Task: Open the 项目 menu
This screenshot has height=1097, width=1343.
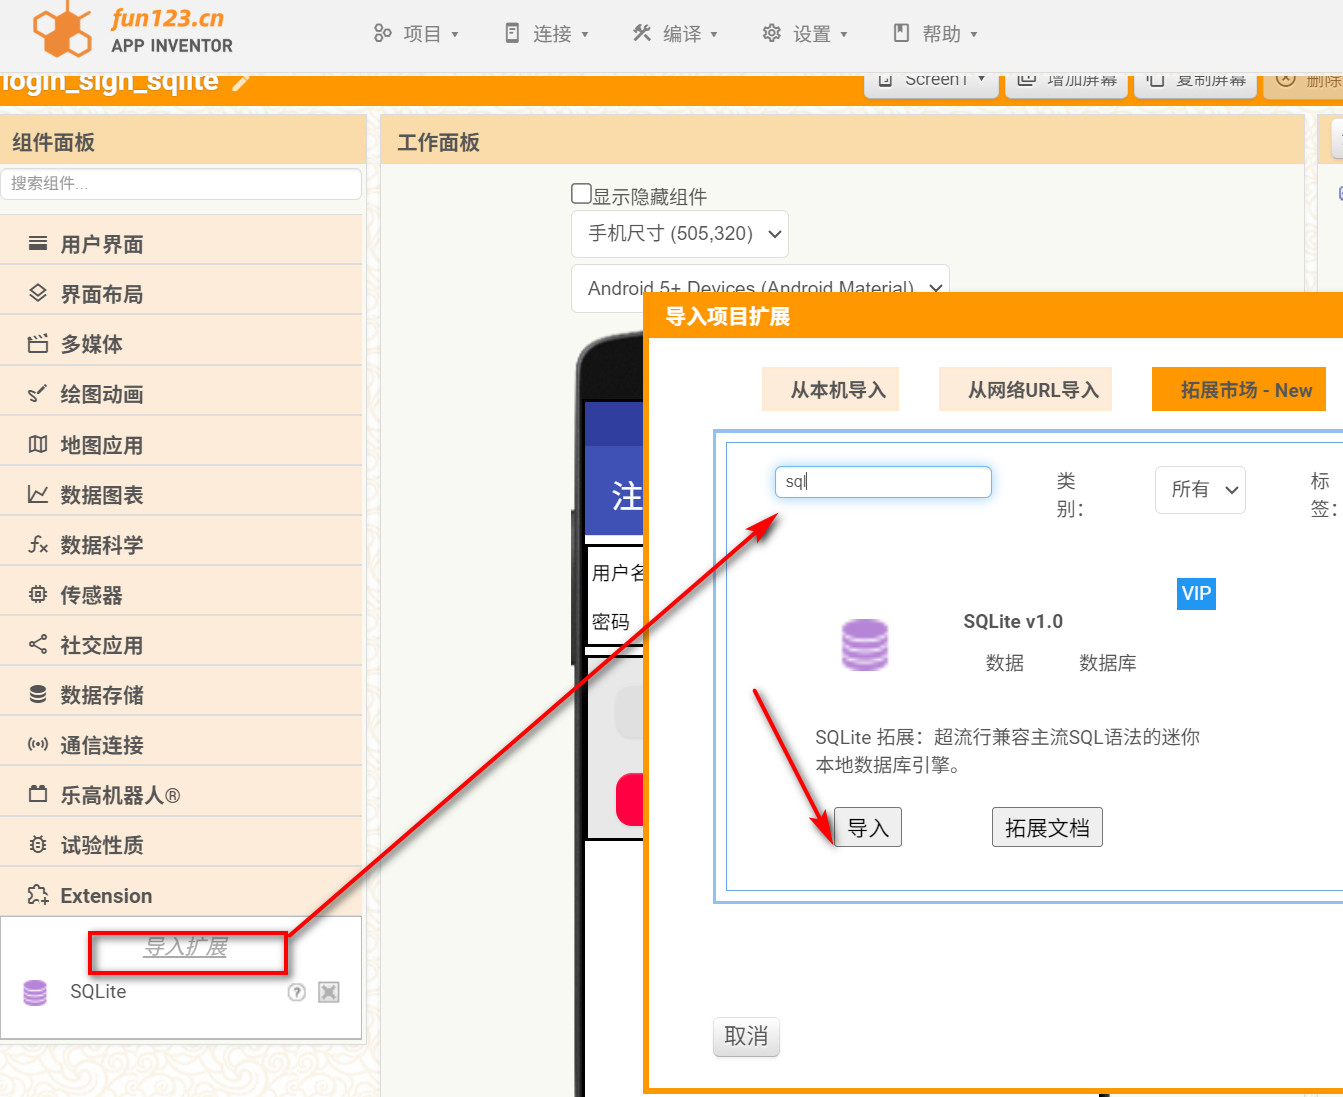Action: coord(416,34)
